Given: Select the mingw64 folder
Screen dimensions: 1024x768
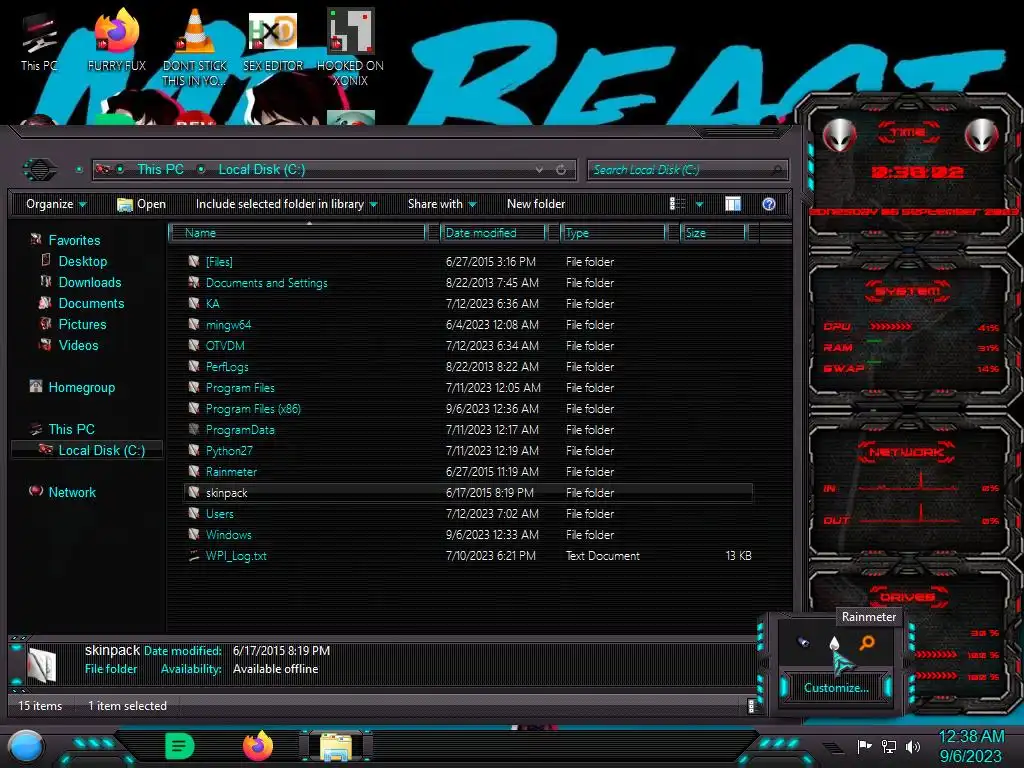Looking at the screenshot, I should pyautogui.click(x=469, y=325).
